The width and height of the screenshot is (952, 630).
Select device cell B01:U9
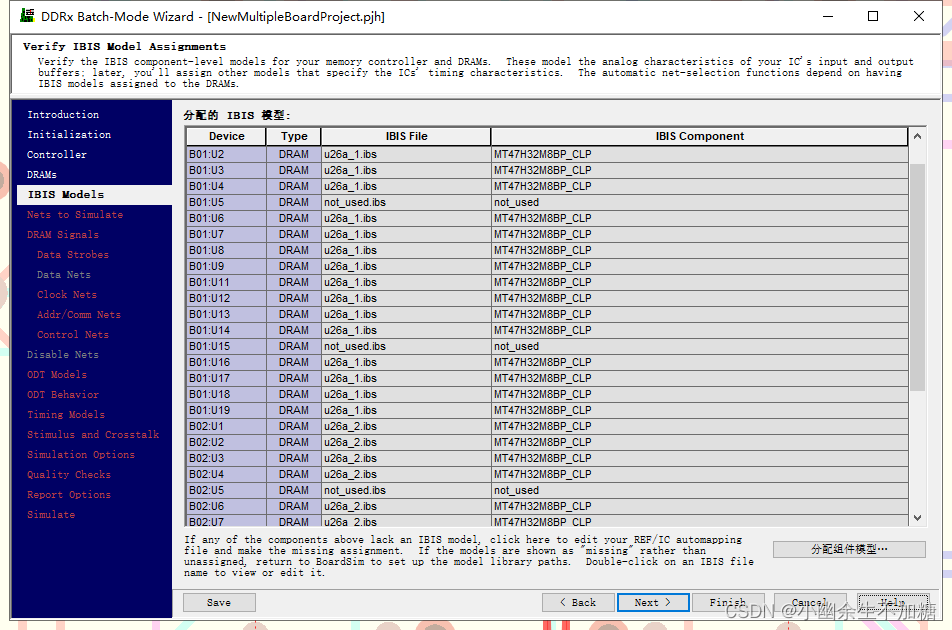coord(226,266)
